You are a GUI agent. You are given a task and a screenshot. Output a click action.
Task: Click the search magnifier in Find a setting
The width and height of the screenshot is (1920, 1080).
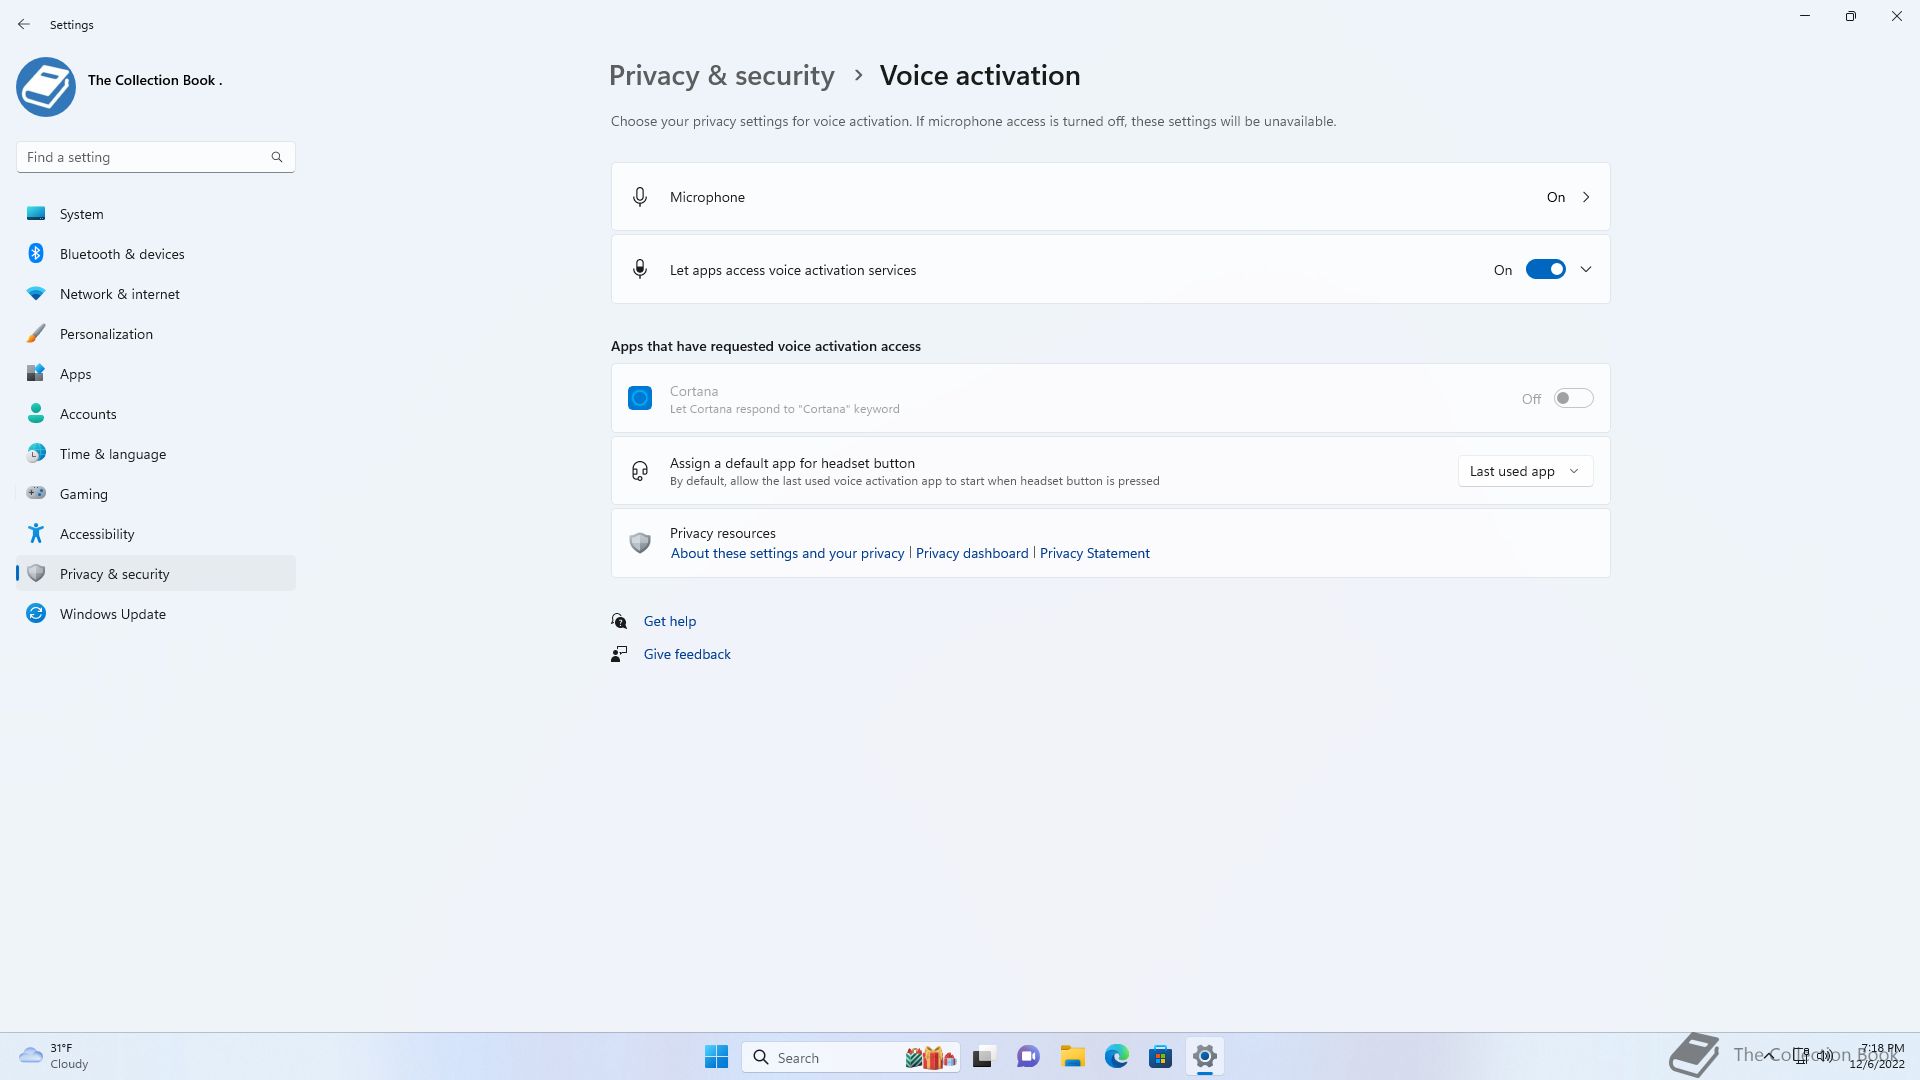(277, 157)
